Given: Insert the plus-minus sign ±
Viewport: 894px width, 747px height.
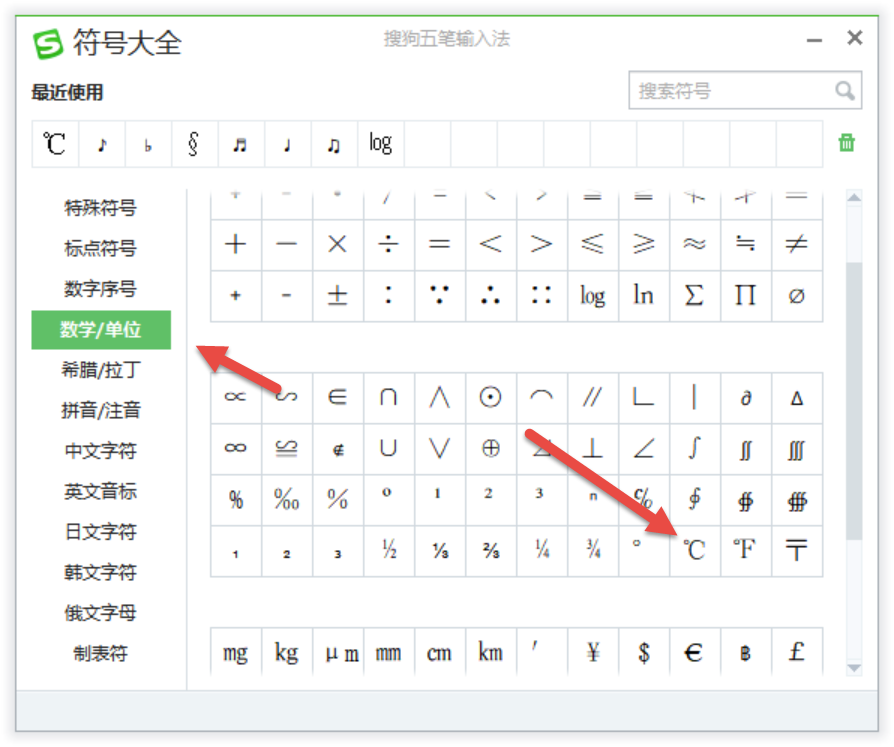Looking at the screenshot, I should coord(338,295).
